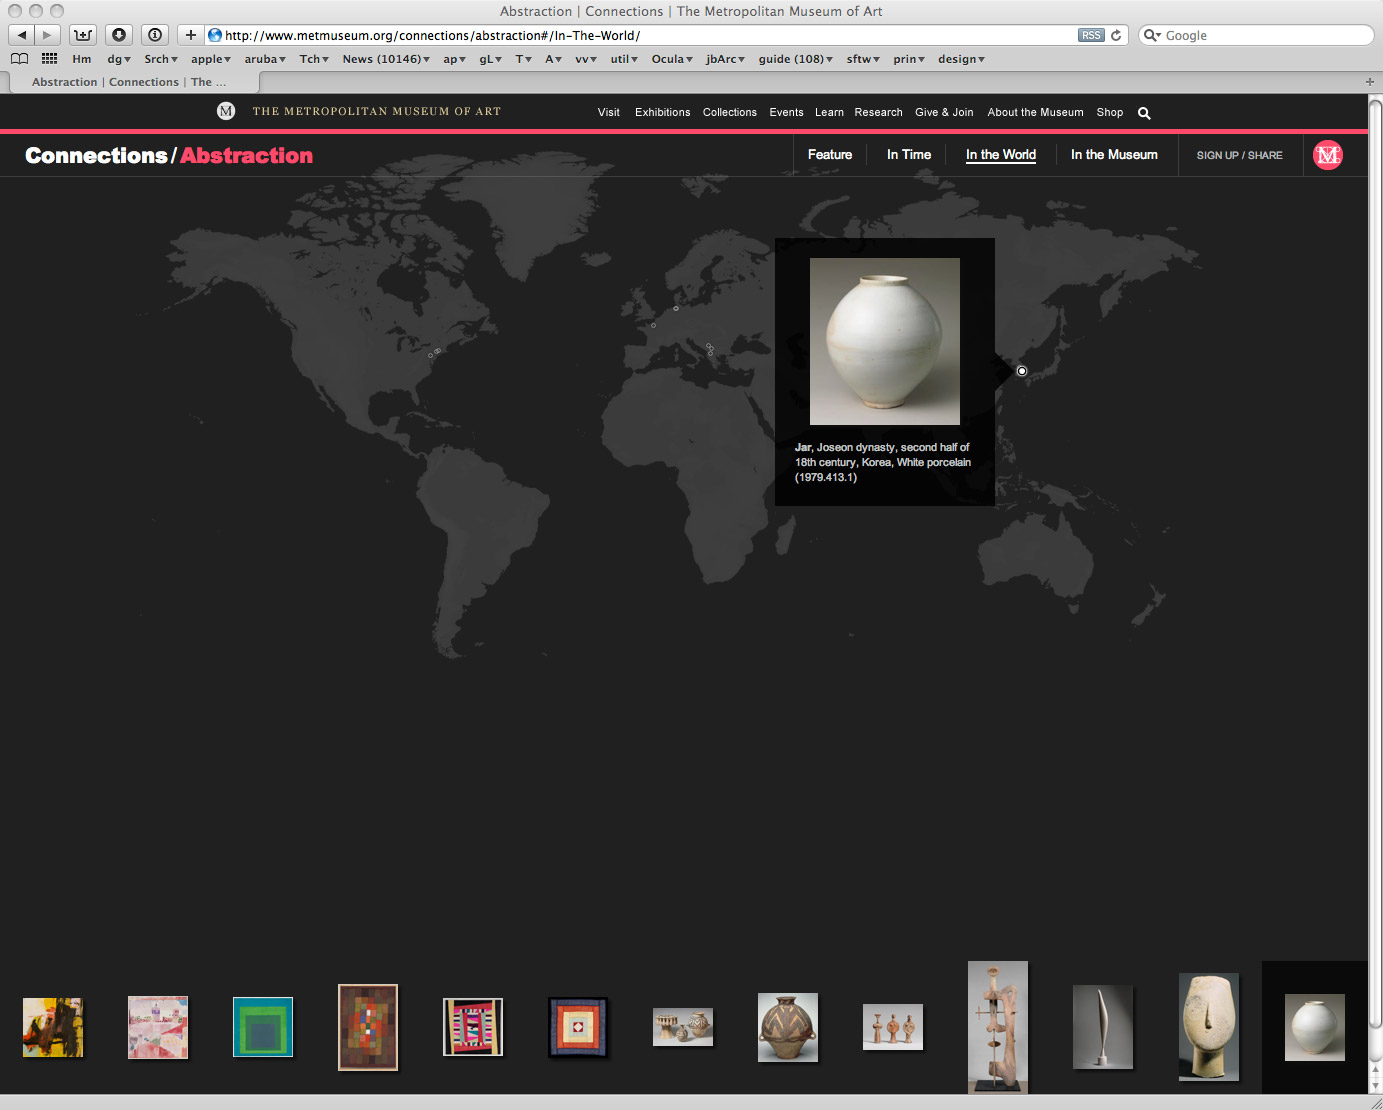1383x1110 pixels.
Task: Click the Connections heading link
Action: tap(96, 155)
